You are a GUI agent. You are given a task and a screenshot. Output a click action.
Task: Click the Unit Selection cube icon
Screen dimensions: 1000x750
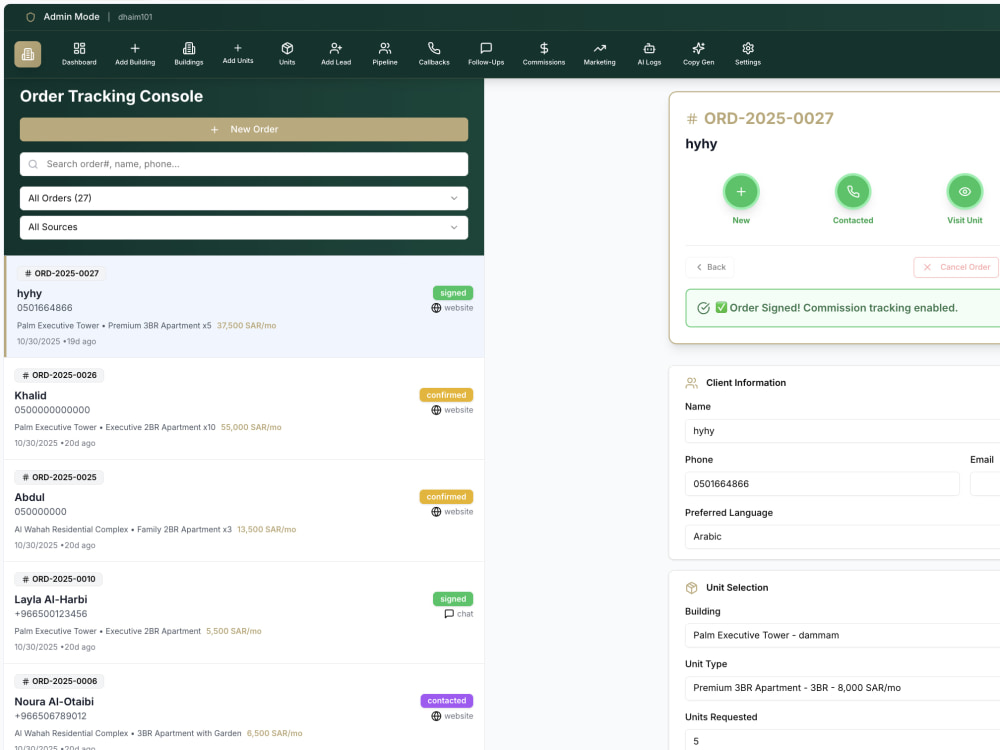click(x=691, y=587)
